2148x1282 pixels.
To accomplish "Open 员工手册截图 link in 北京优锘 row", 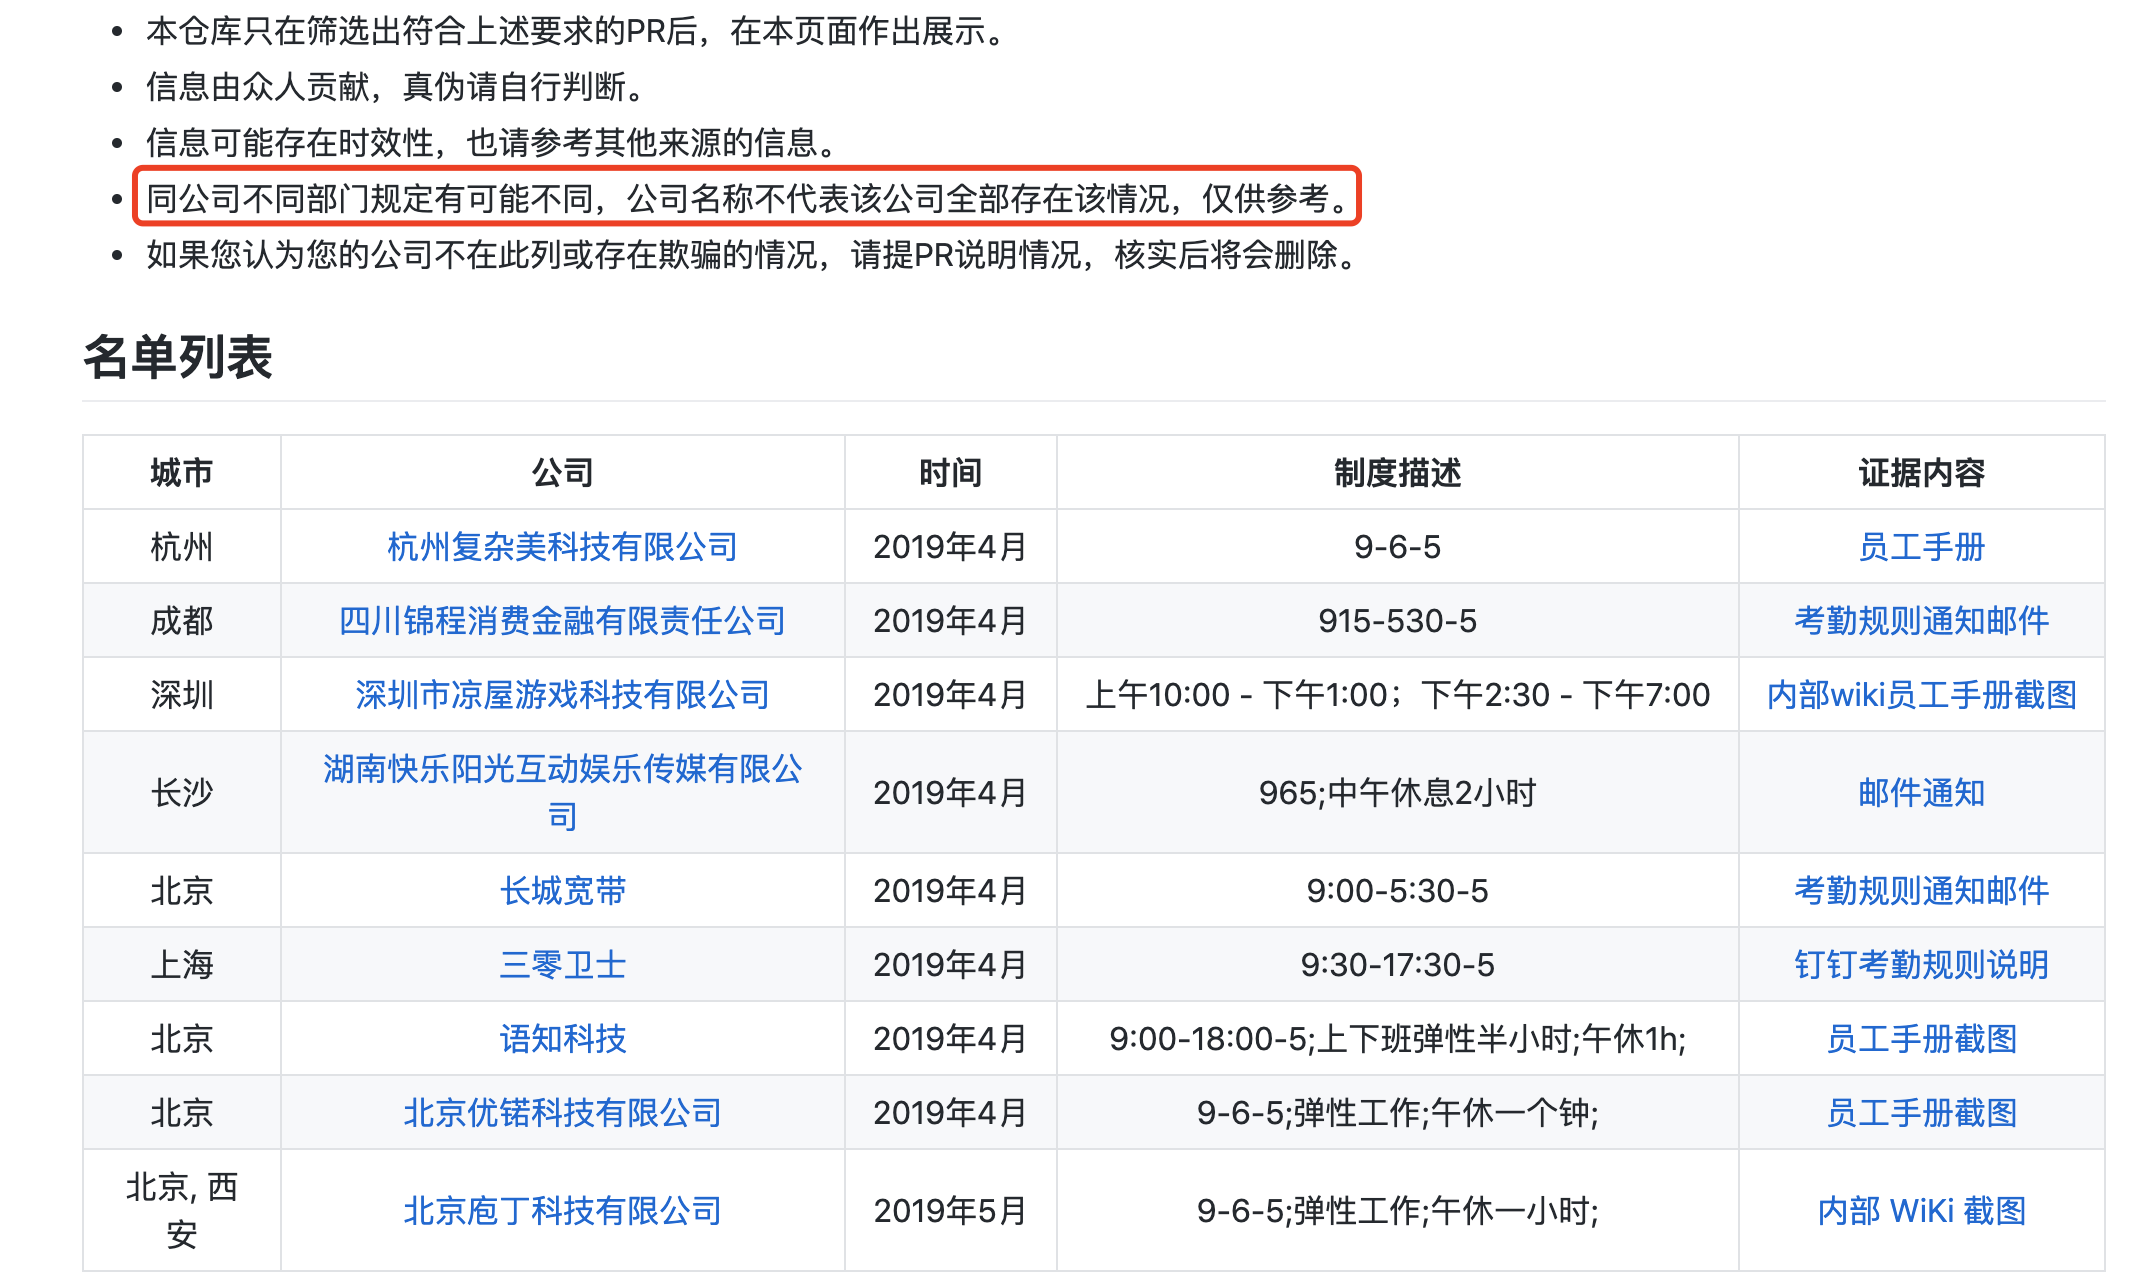I will [1921, 1113].
